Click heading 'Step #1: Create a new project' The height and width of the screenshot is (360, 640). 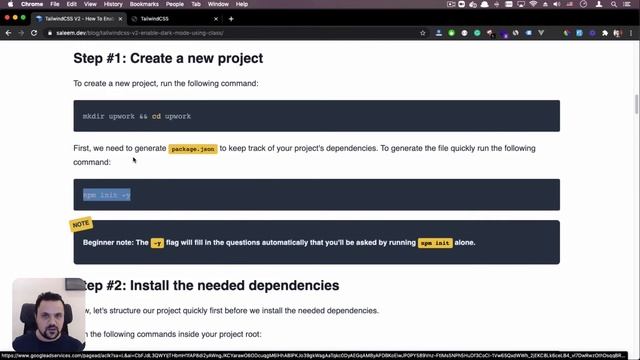(x=168, y=58)
